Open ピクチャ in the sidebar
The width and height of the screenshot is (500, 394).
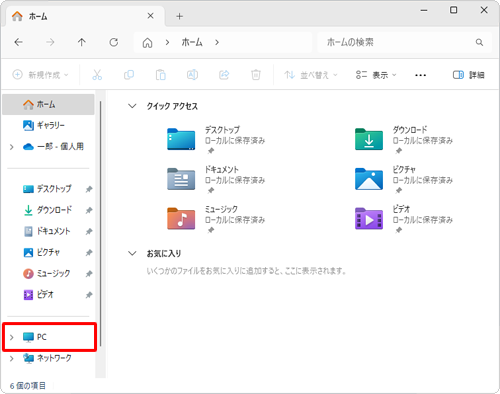(41, 252)
